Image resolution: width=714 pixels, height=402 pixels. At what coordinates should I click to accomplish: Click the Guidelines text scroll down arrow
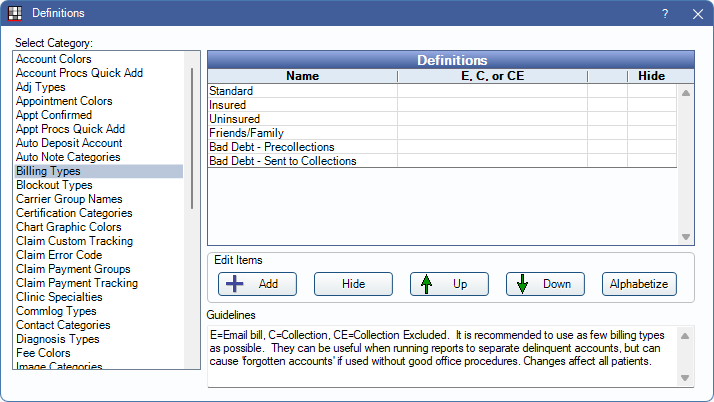click(x=686, y=378)
